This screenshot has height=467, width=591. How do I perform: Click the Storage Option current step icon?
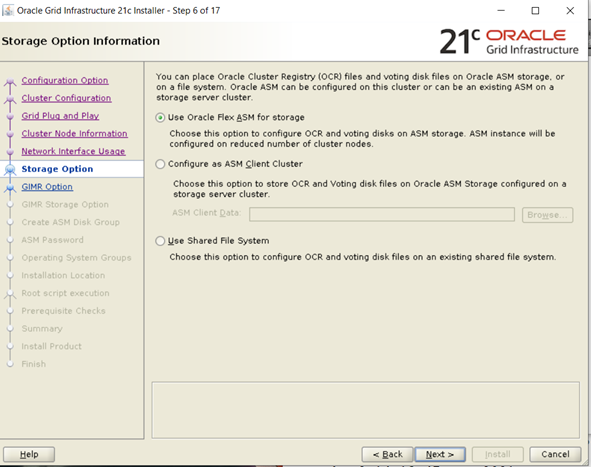(x=10, y=170)
